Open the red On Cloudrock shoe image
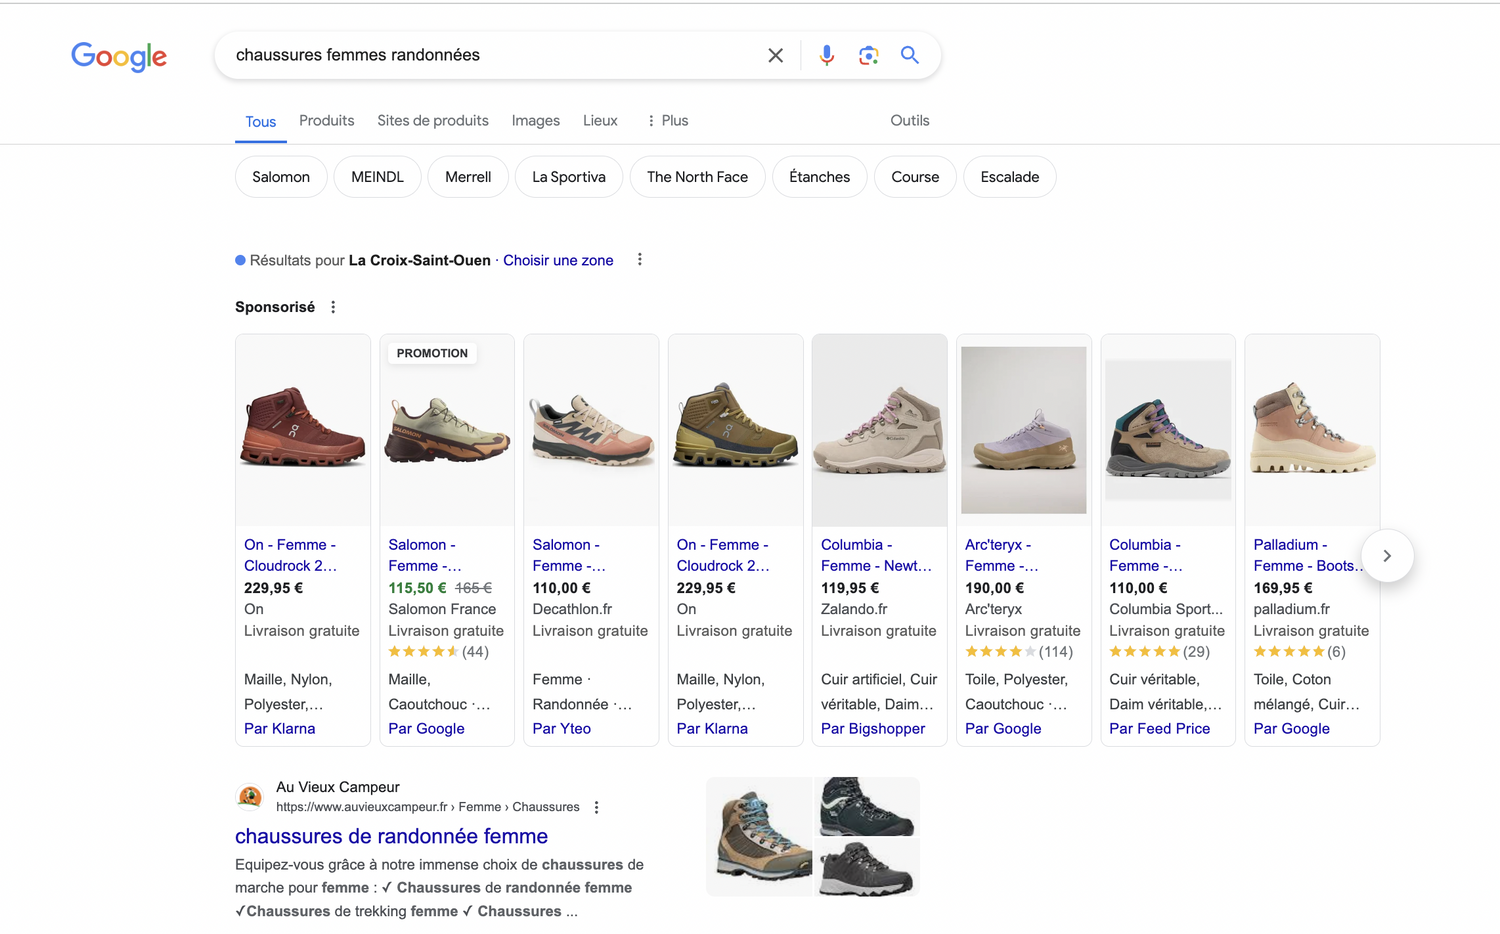The height and width of the screenshot is (934, 1500). 303,430
